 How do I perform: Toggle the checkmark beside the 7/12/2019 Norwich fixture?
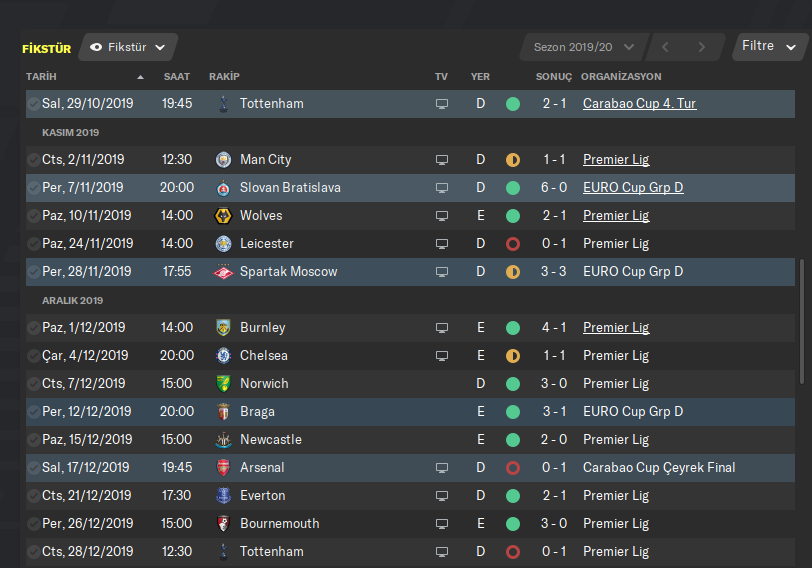(x=34, y=384)
